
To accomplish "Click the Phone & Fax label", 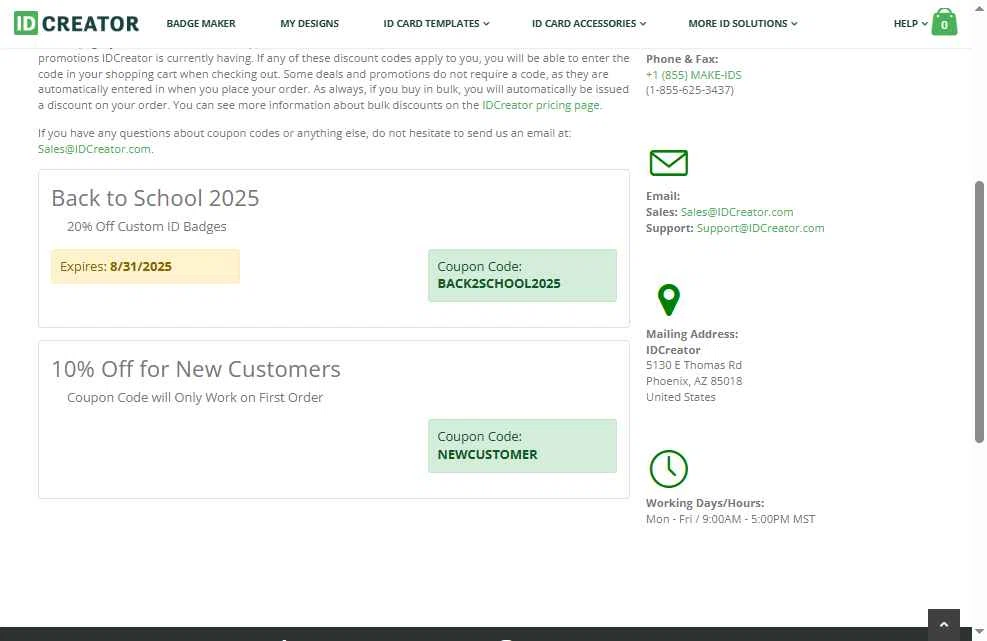I will coord(682,59).
